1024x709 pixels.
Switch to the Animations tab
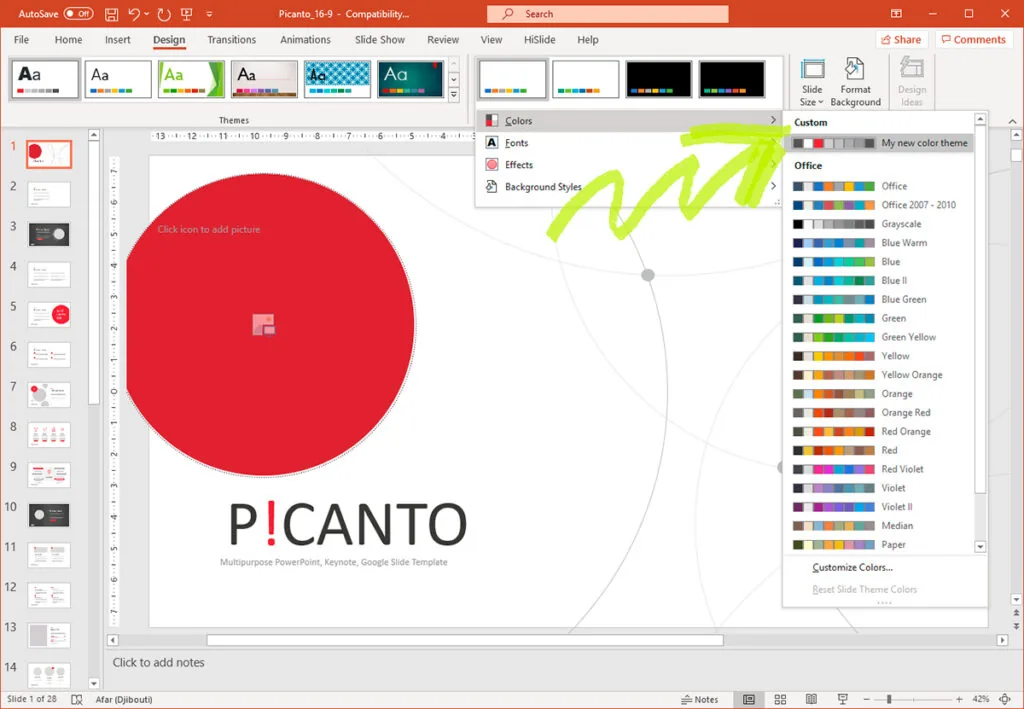pyautogui.click(x=306, y=40)
